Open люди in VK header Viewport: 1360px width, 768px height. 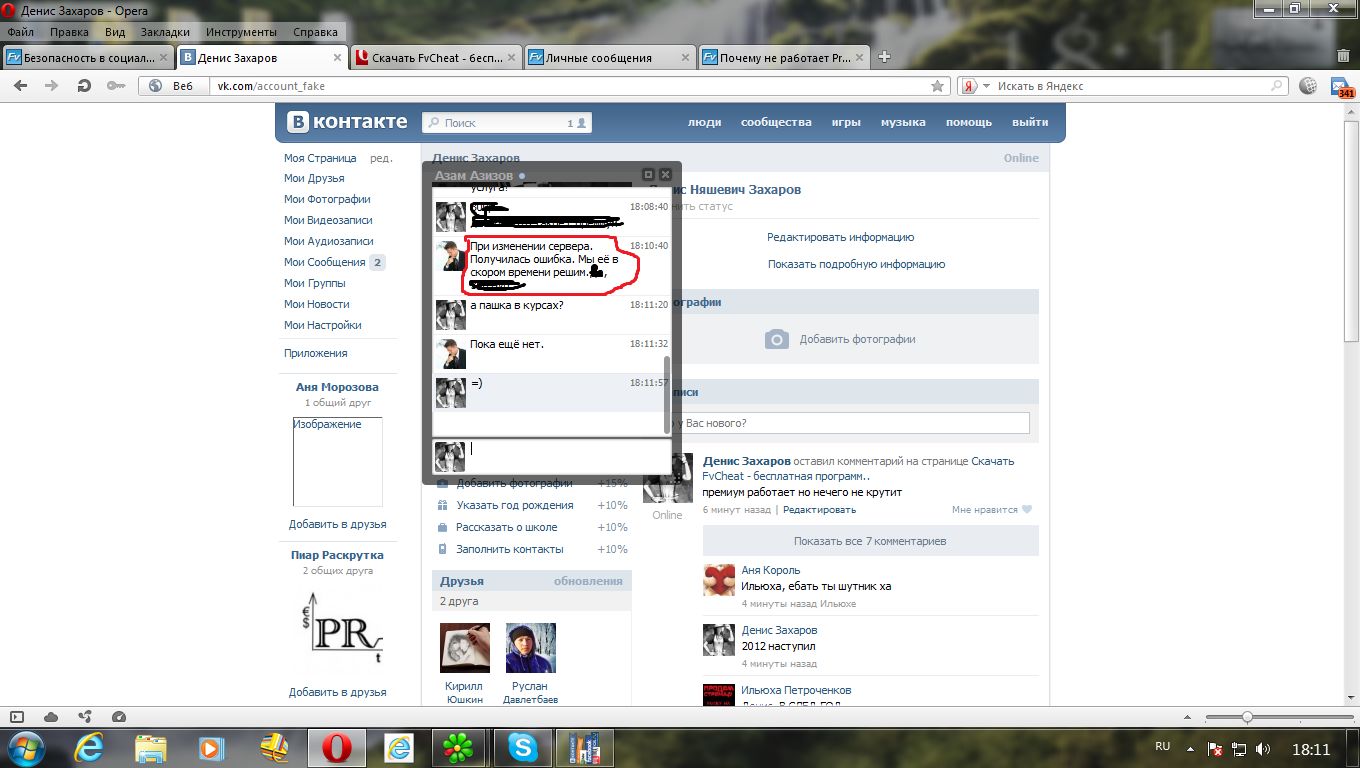tap(704, 122)
